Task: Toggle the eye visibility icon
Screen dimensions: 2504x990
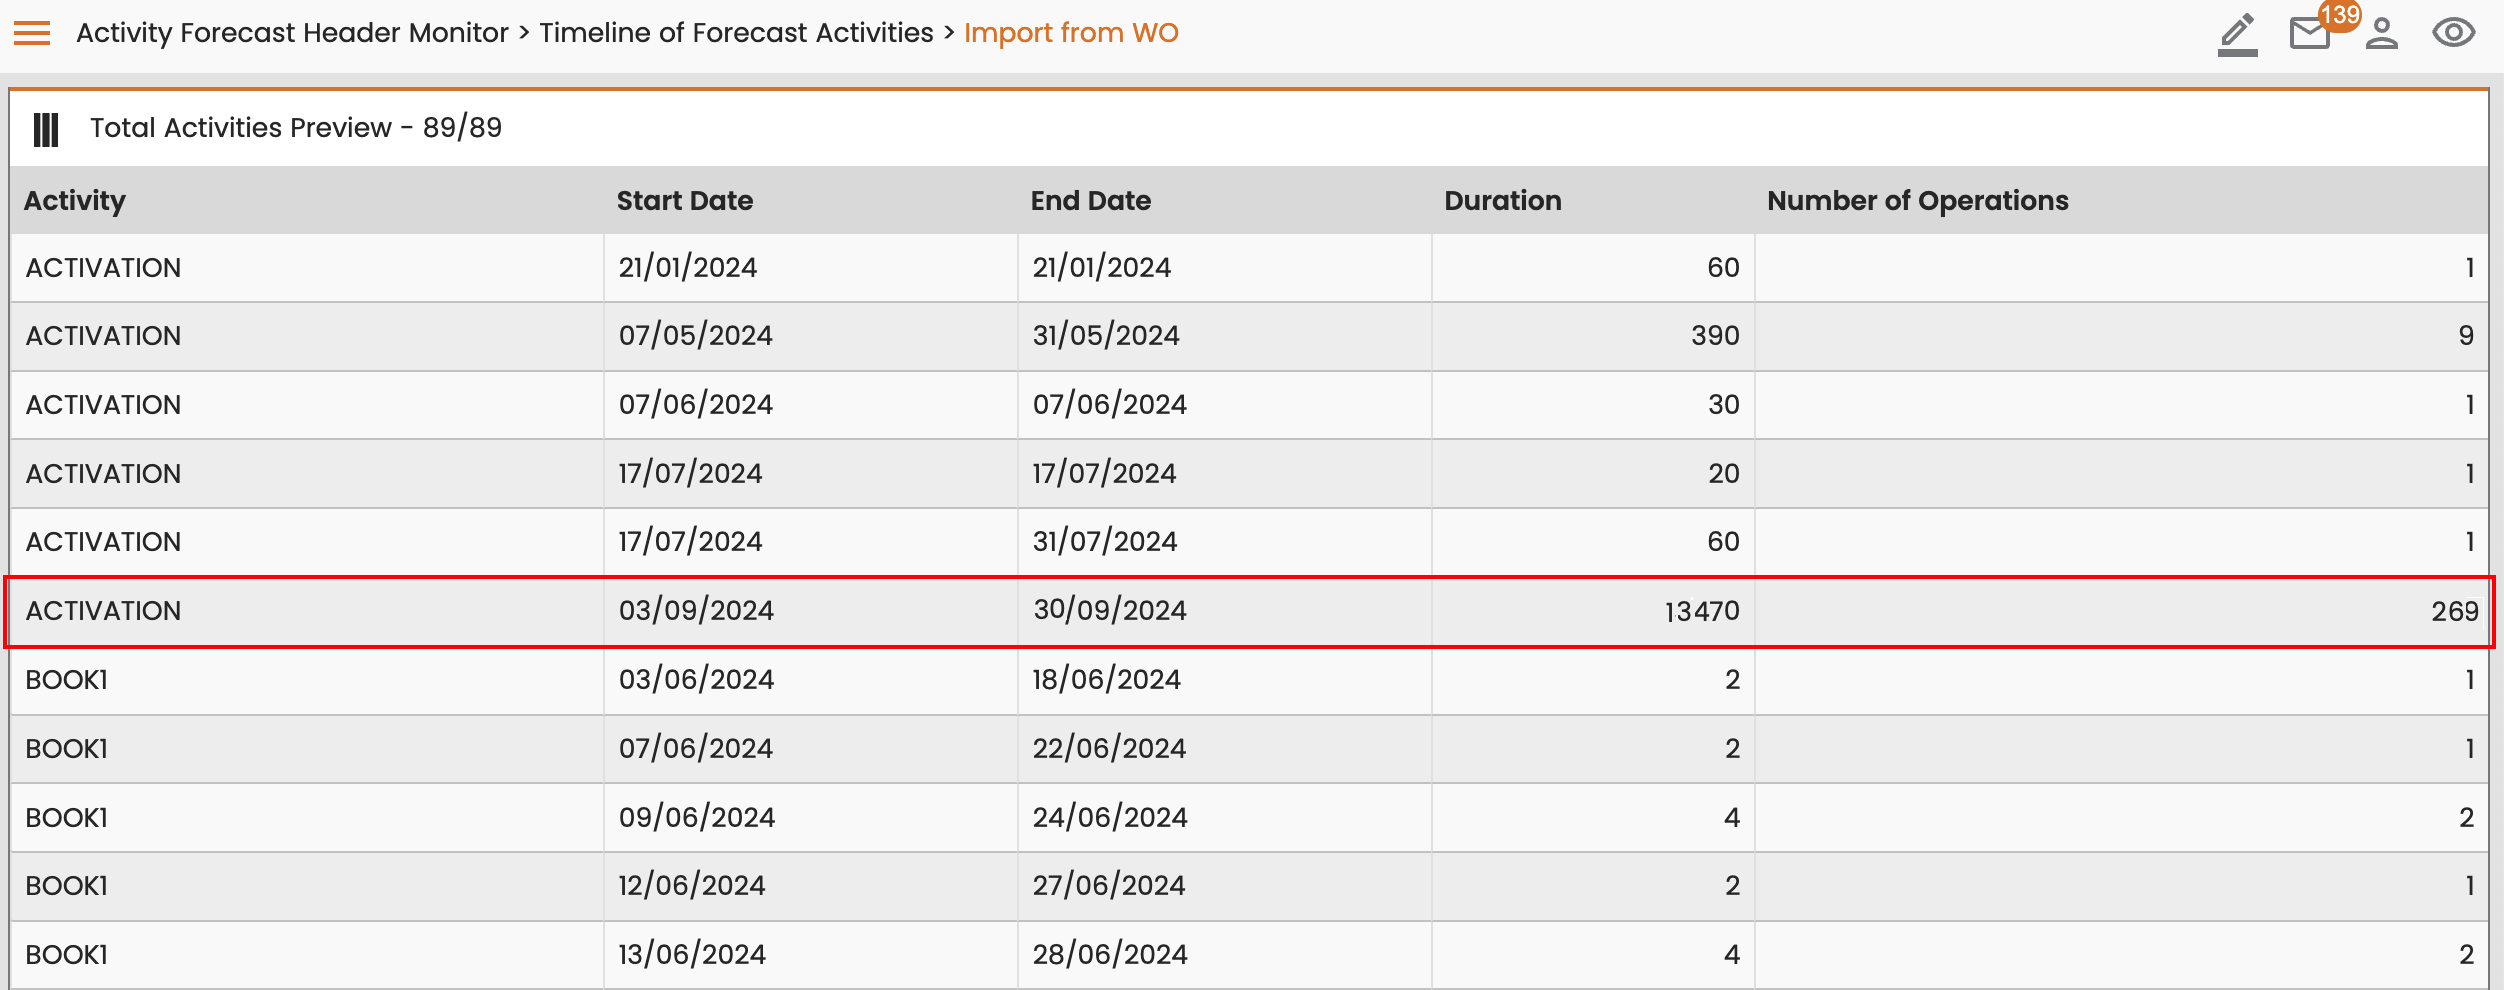Action: click(x=2453, y=33)
